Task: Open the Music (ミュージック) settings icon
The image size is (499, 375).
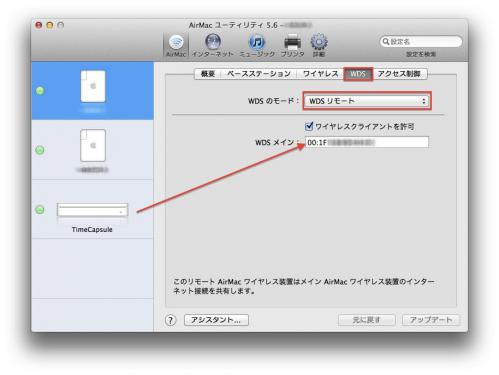Action: click(x=257, y=45)
